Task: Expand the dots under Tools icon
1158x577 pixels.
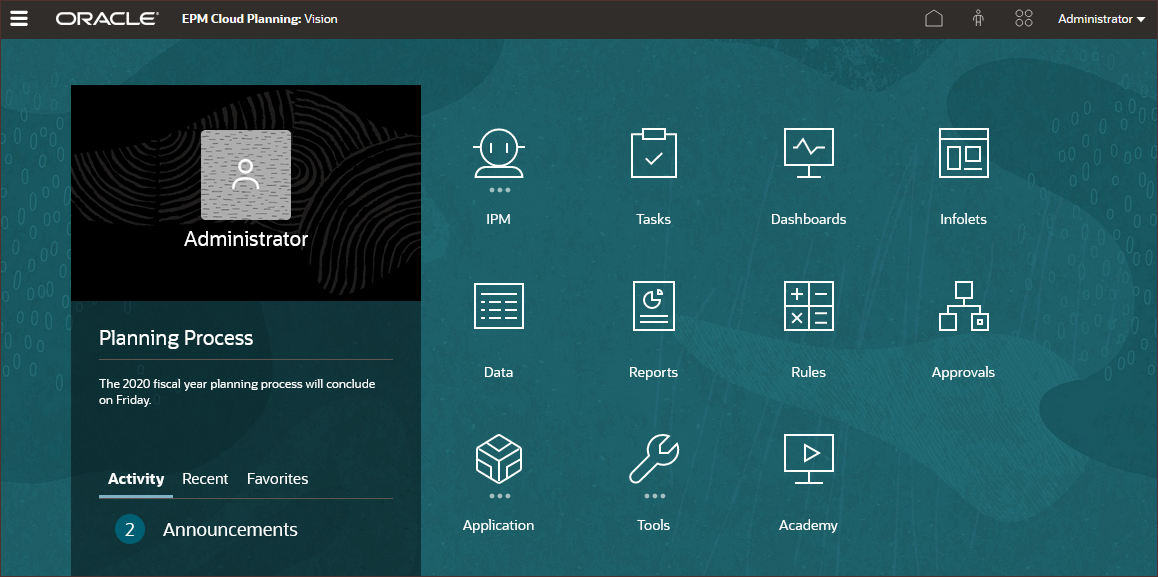Action: click(654, 496)
